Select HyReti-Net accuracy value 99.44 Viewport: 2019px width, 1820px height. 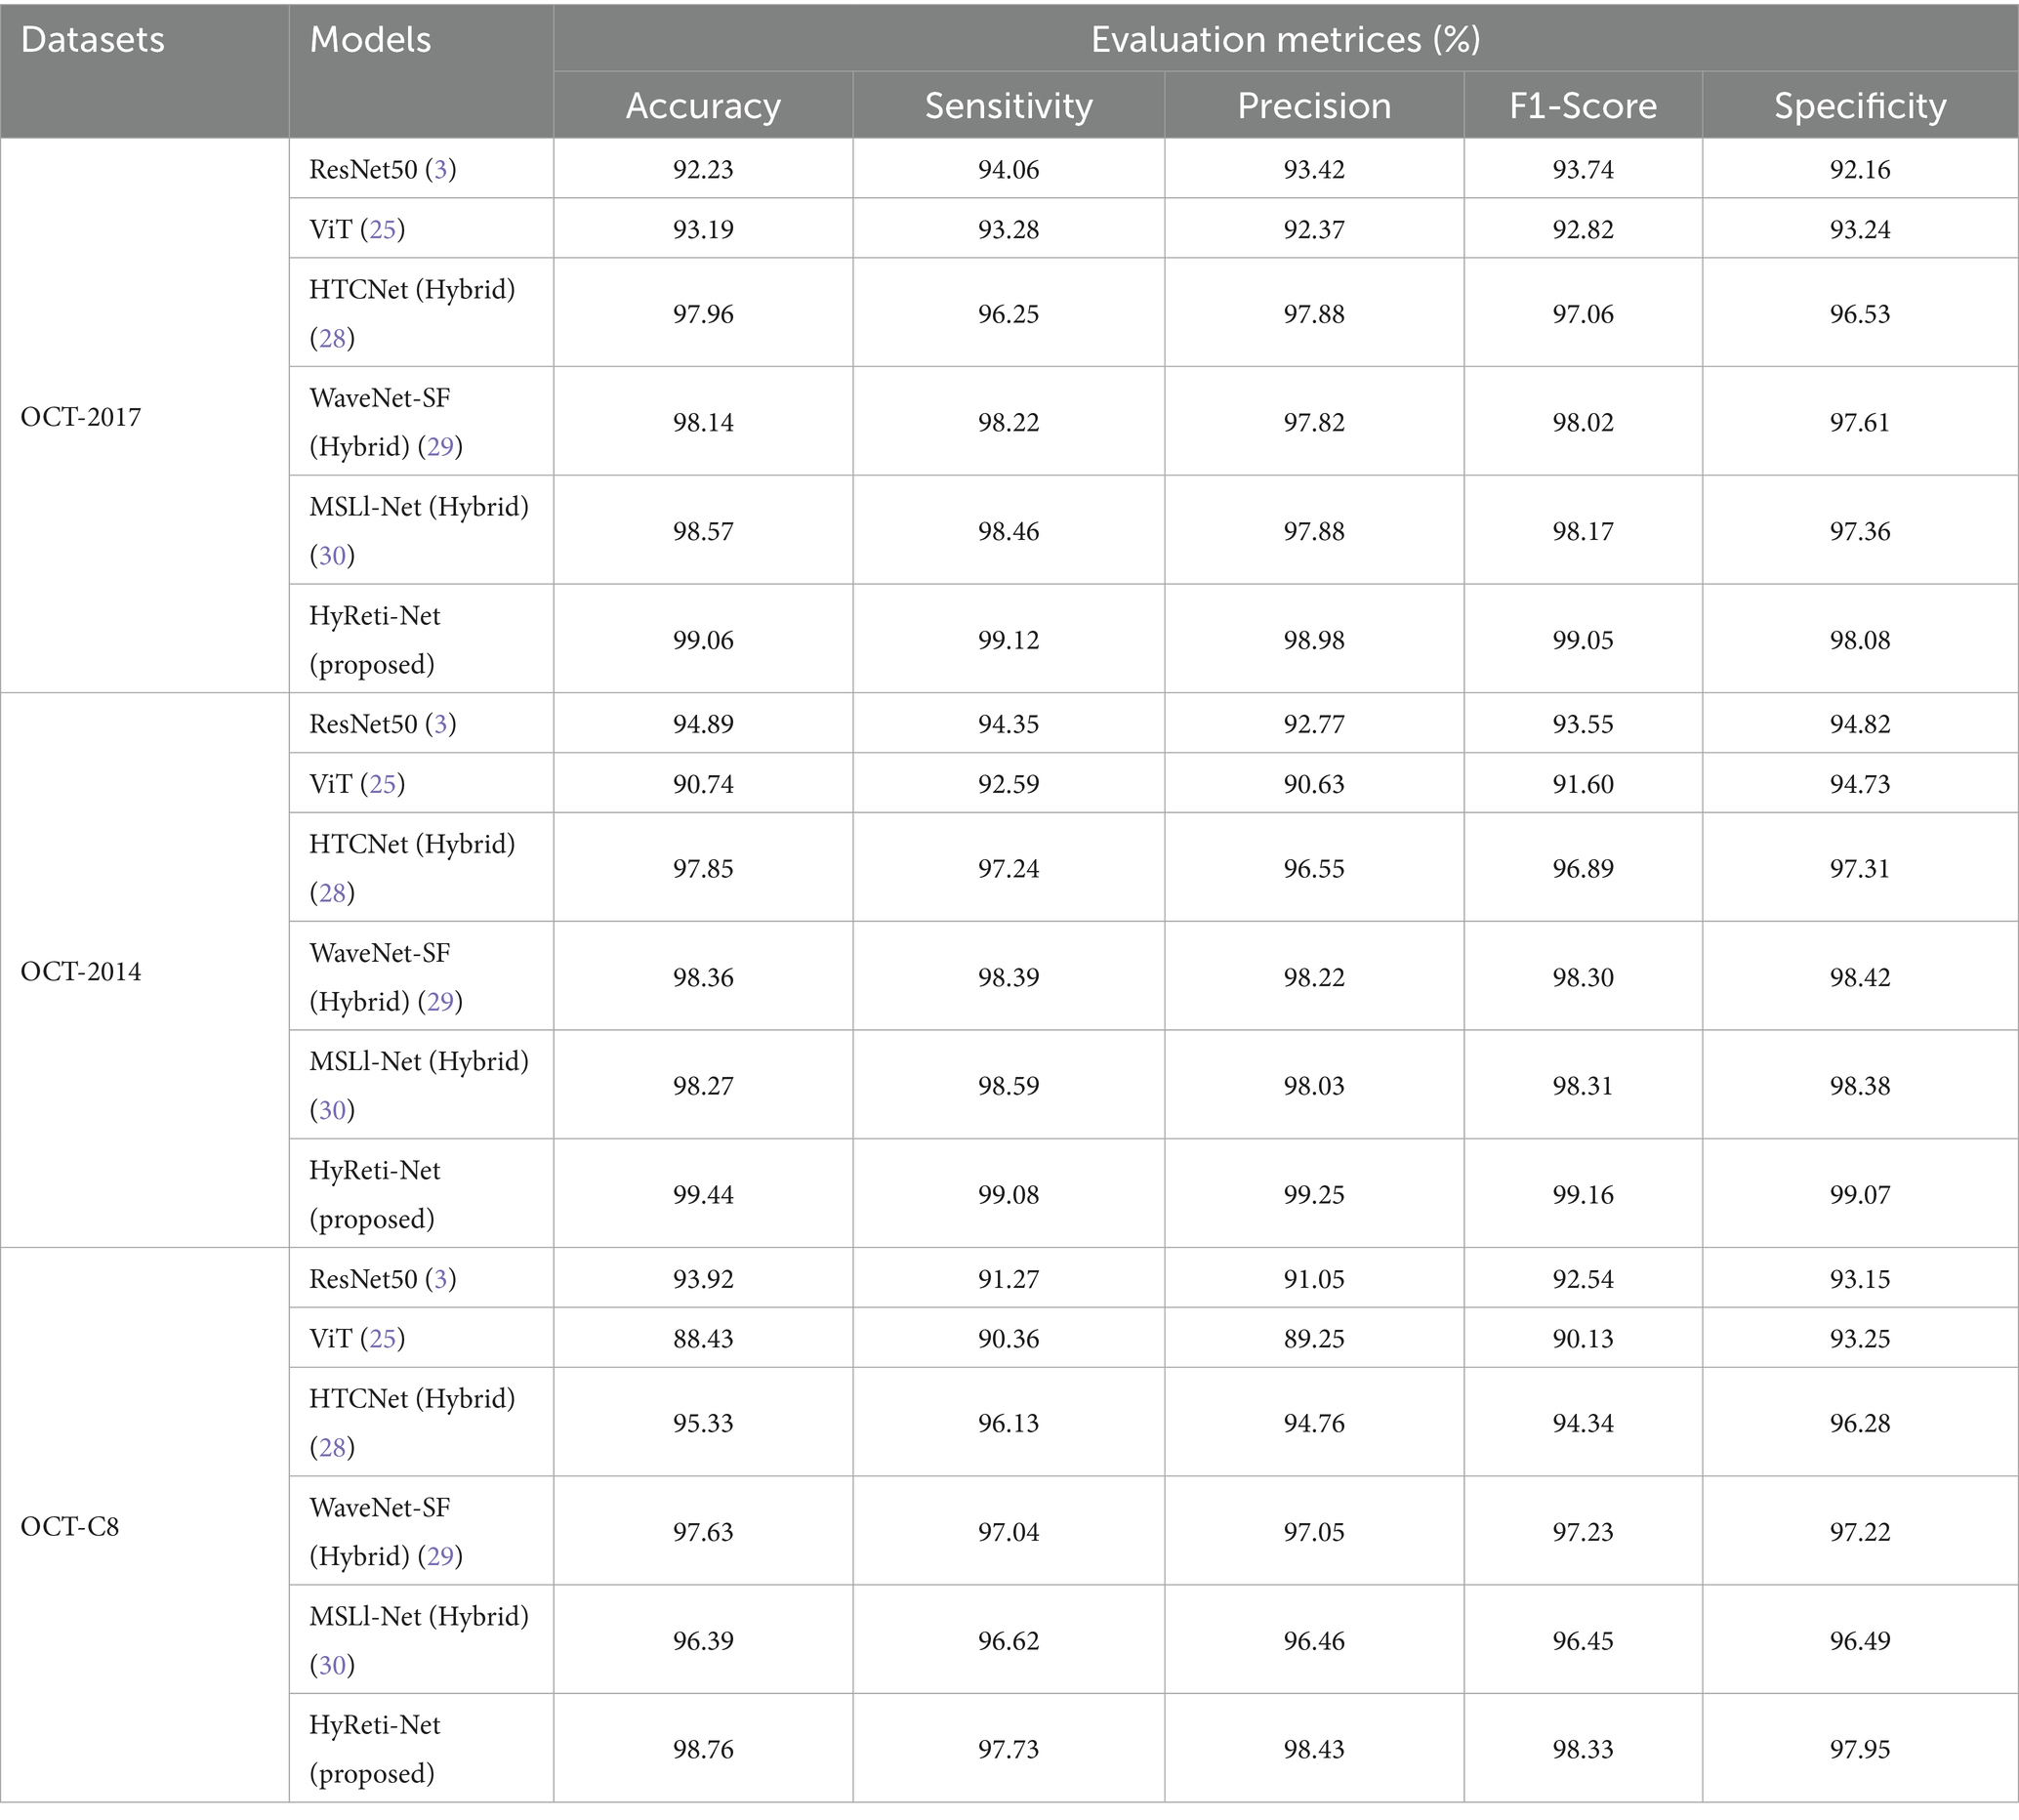(x=703, y=1194)
